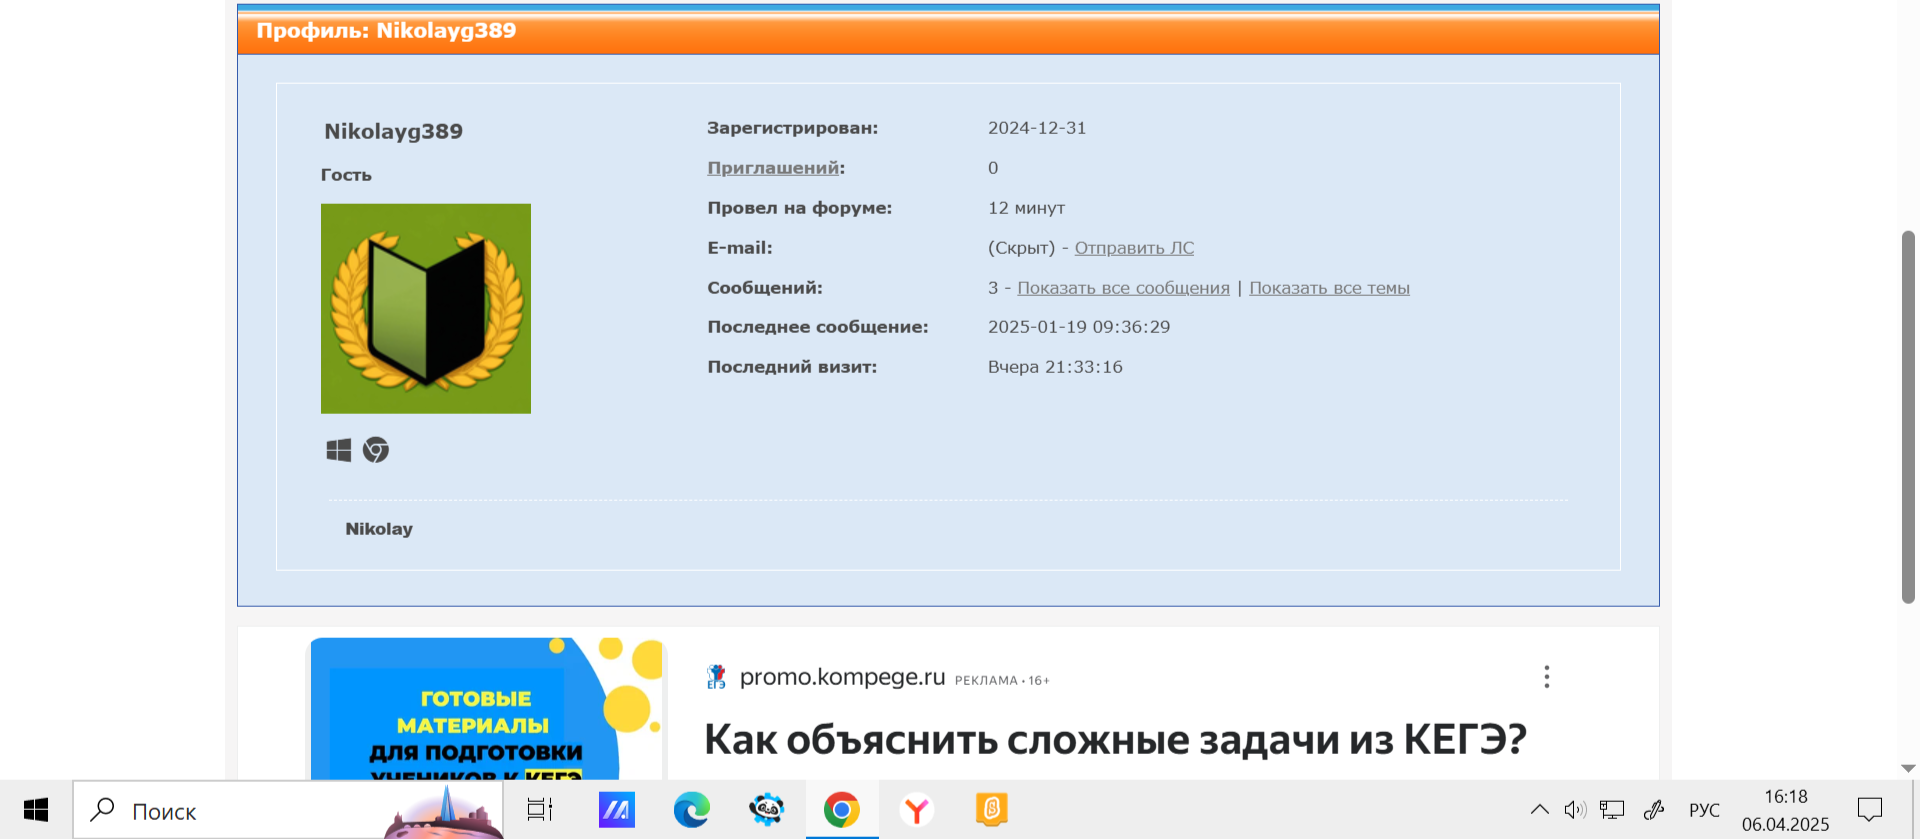This screenshot has height=839, width=1920.
Task: Click the ad headline about КЕГЭ tasks
Action: pyautogui.click(x=1115, y=740)
